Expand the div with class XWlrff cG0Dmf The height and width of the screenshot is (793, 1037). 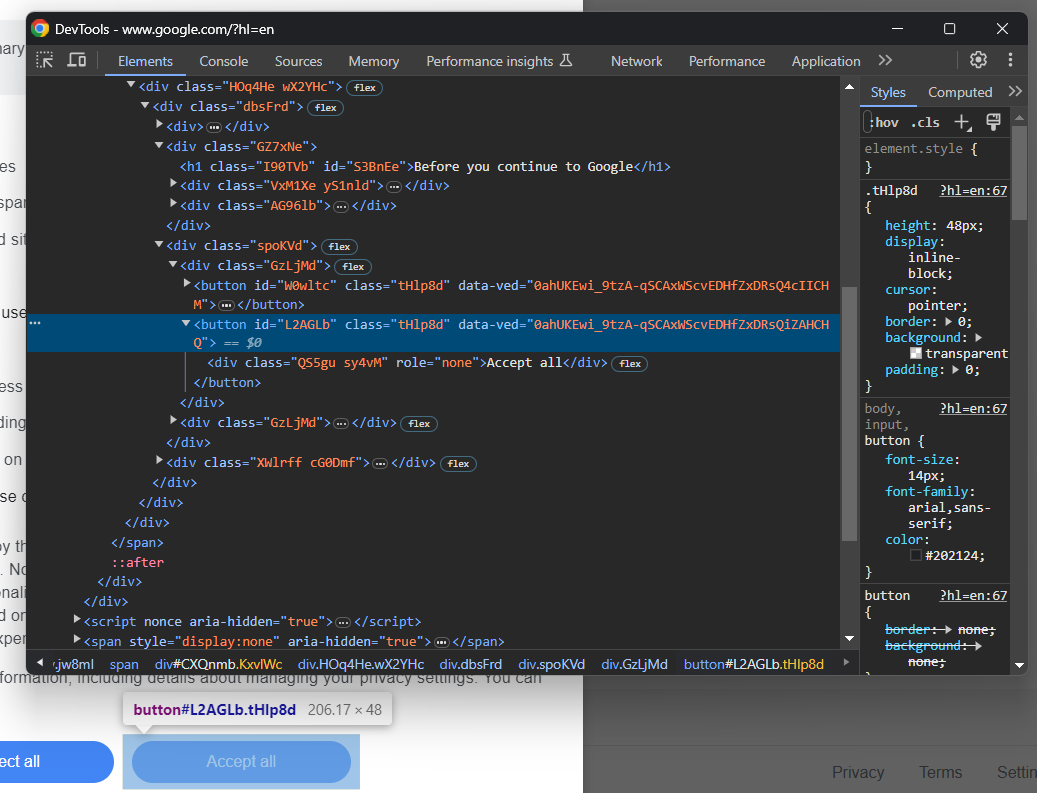tap(160, 461)
